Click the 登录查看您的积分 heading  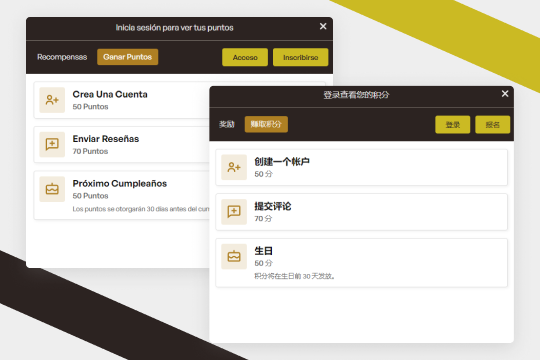coord(356,95)
